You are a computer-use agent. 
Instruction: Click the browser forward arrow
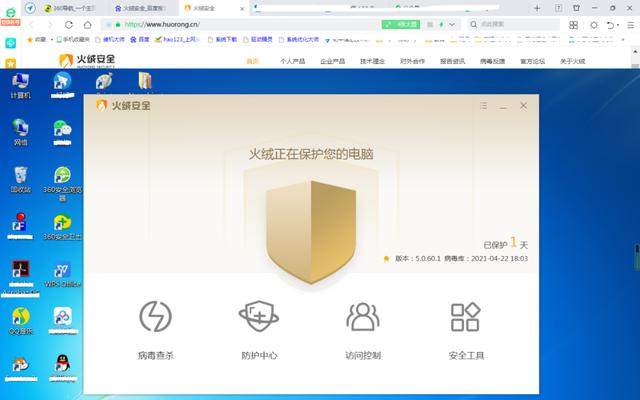(50, 24)
